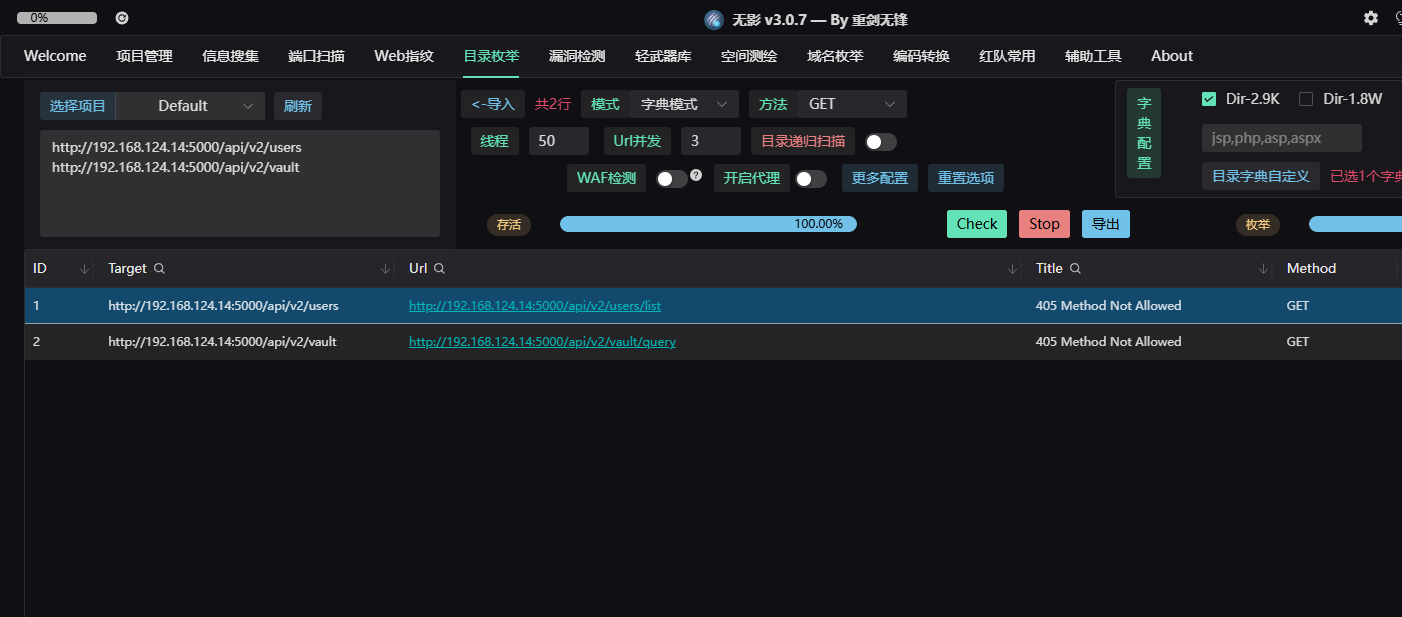Open the users/list URL link
Image resolution: width=1402 pixels, height=617 pixels.
click(x=535, y=306)
